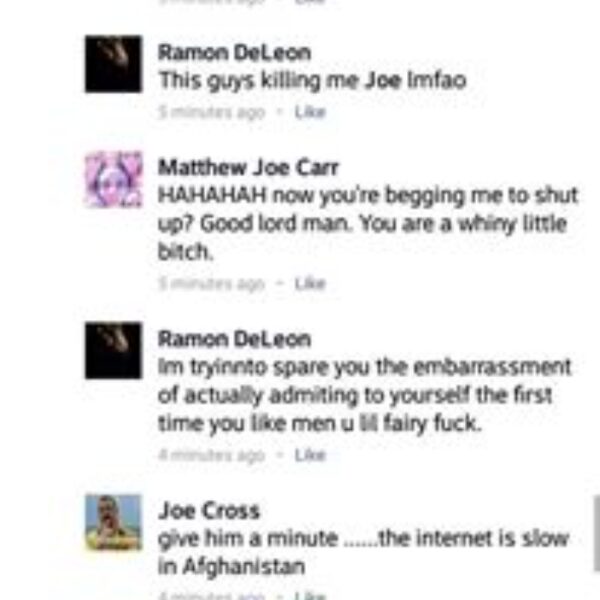Visit Matthew Joe Carr's profile via name
Viewport: 600px width, 600px height.
(249, 167)
